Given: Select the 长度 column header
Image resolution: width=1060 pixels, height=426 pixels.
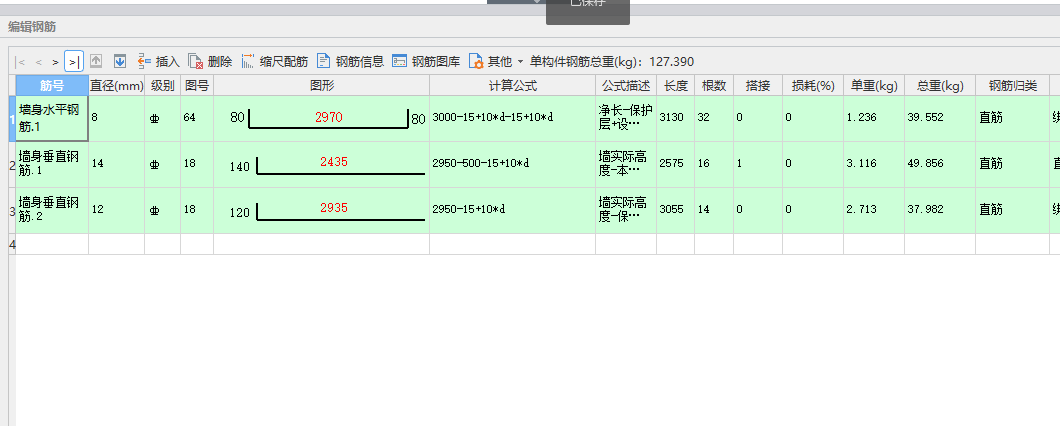Looking at the screenshot, I should (x=675, y=85).
